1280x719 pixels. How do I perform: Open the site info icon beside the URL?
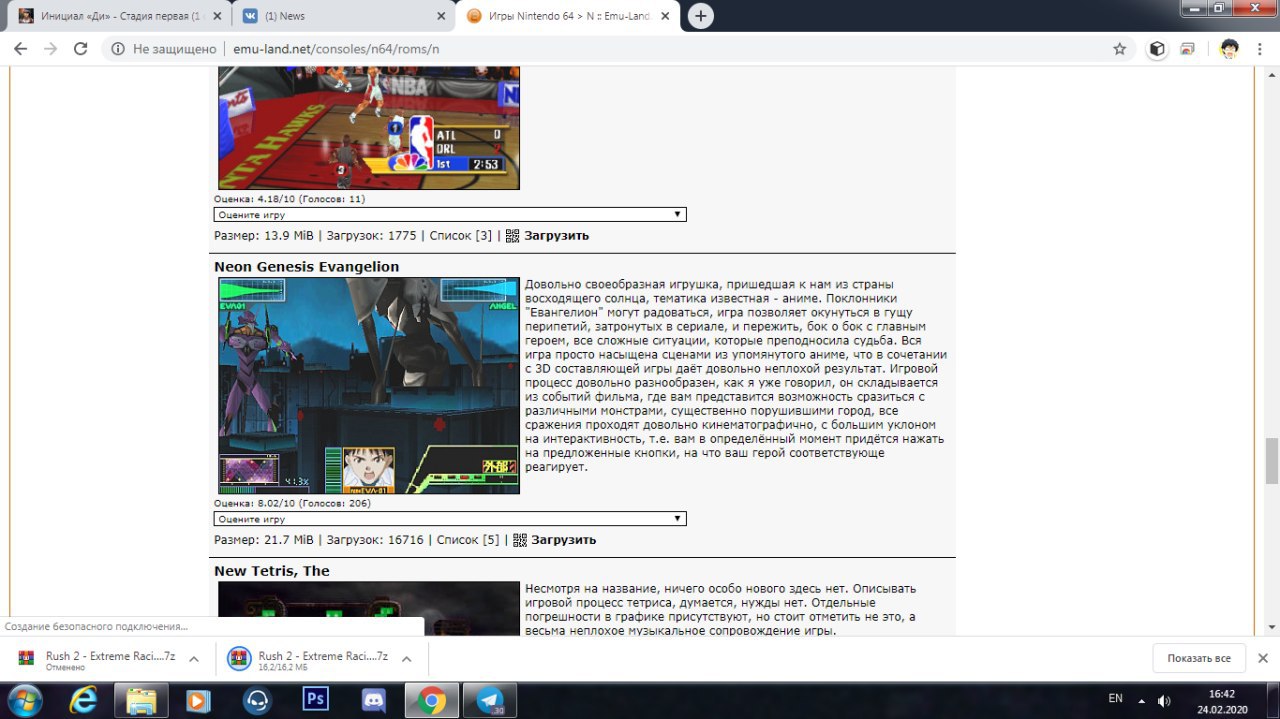click(118, 49)
